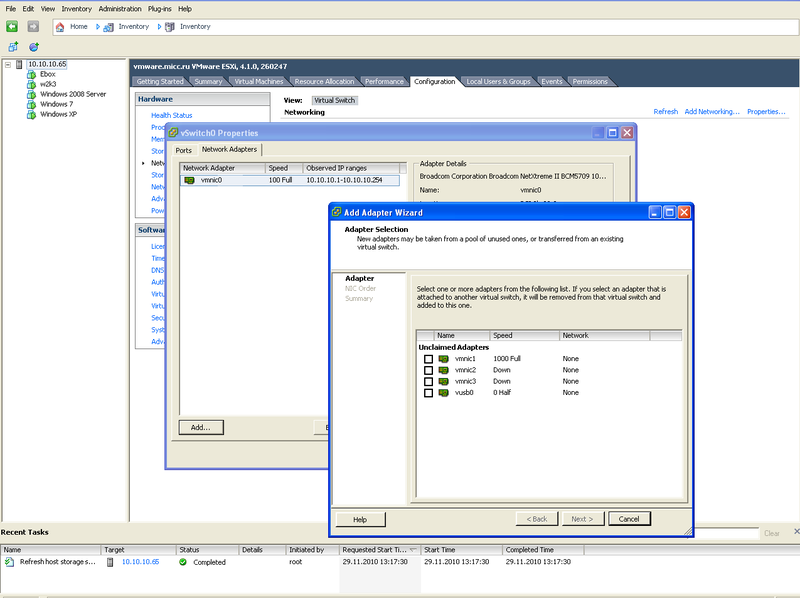Click the grey Forward navigation arrow

point(33,26)
